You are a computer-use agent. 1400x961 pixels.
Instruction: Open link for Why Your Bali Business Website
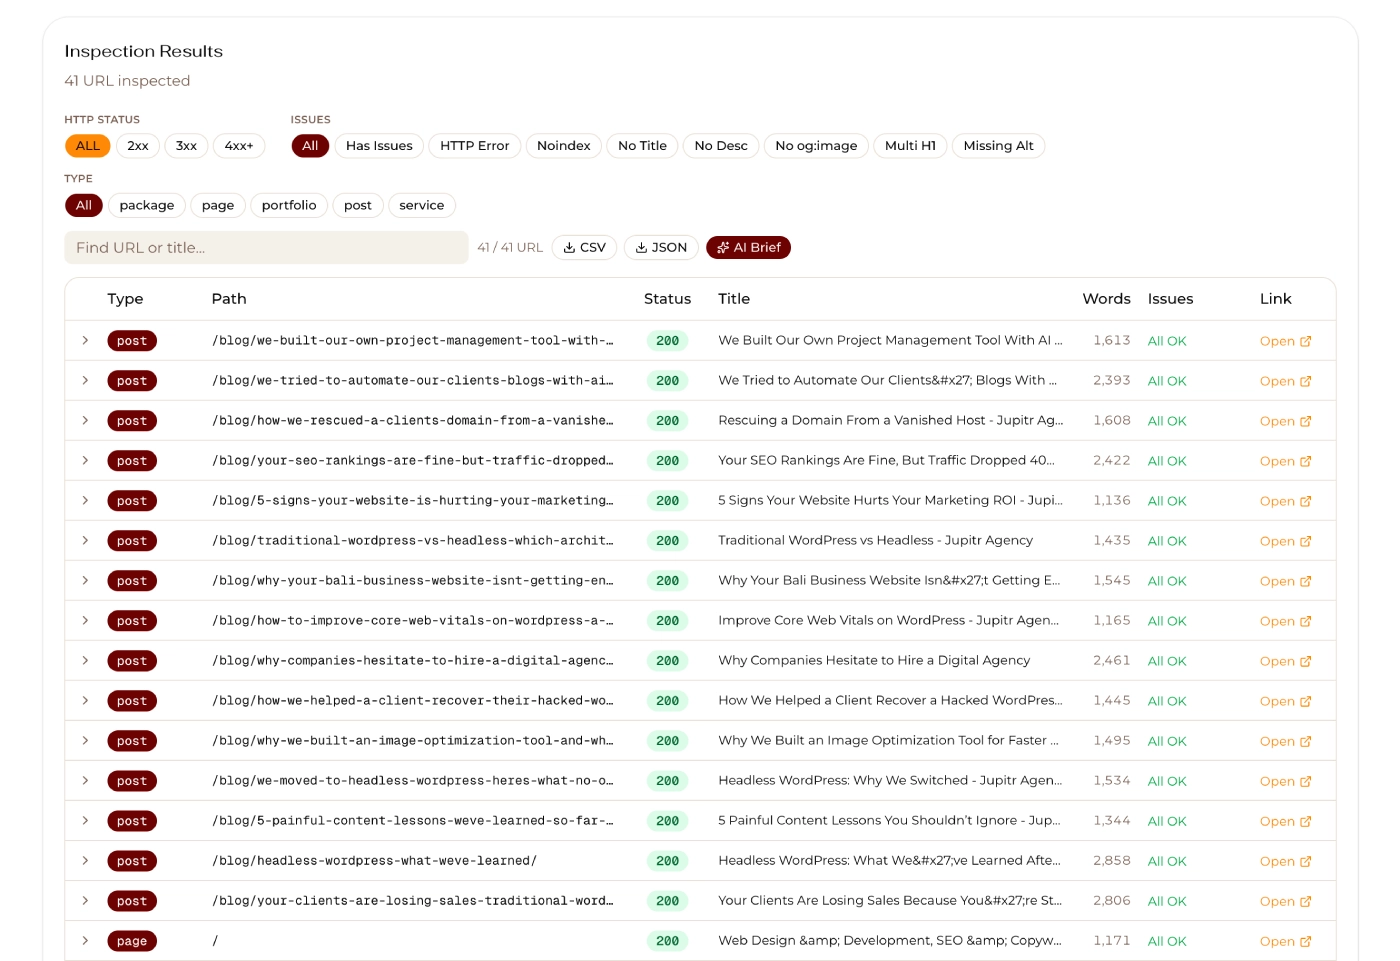tap(1285, 581)
